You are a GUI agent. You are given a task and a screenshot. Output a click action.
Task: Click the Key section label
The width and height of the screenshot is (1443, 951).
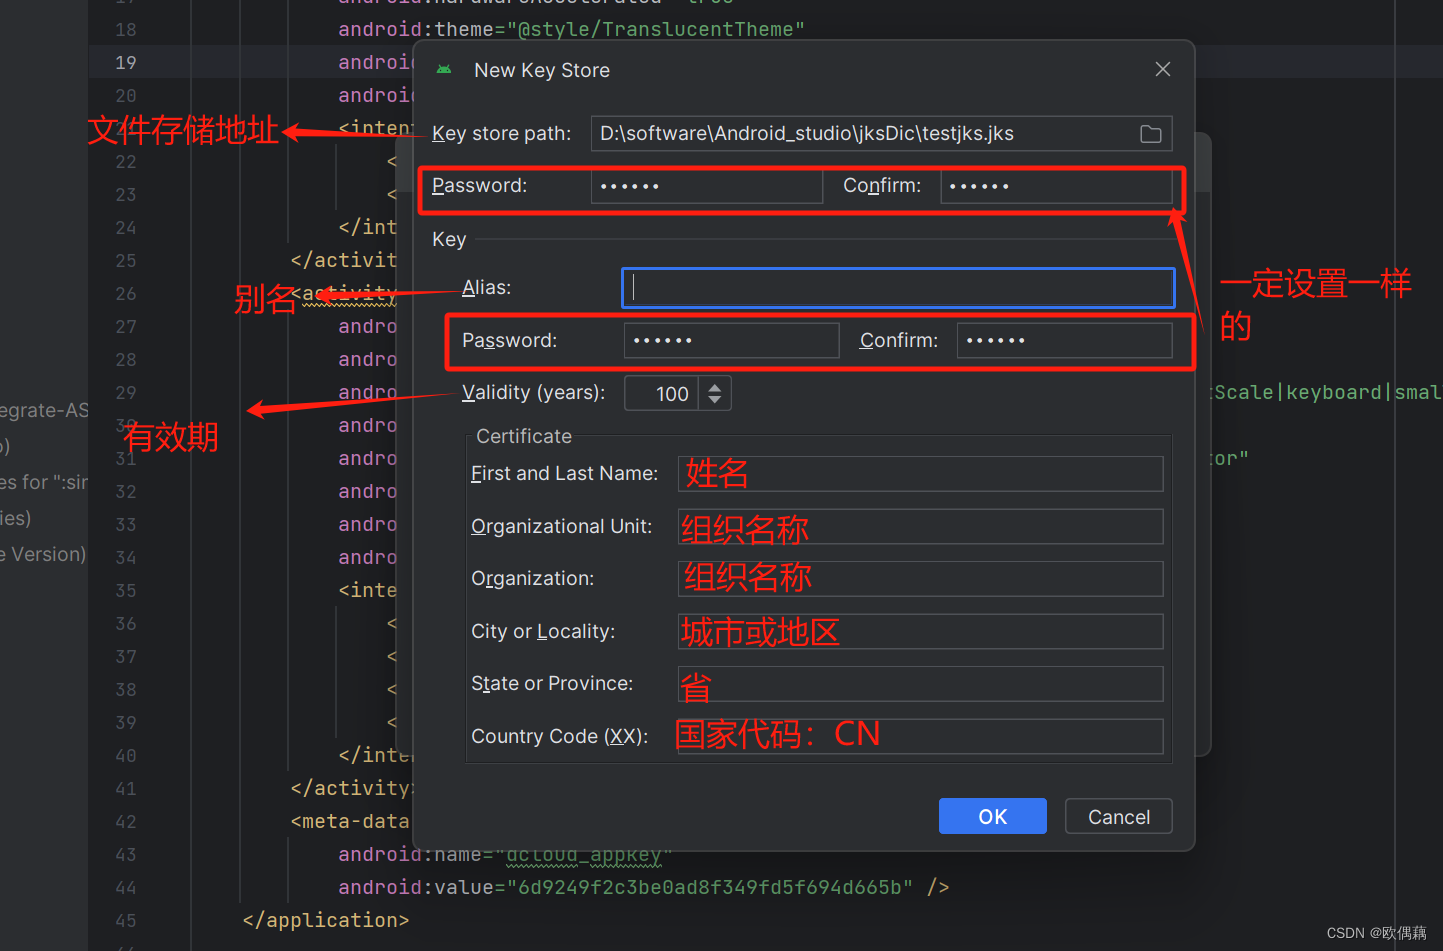click(x=449, y=240)
